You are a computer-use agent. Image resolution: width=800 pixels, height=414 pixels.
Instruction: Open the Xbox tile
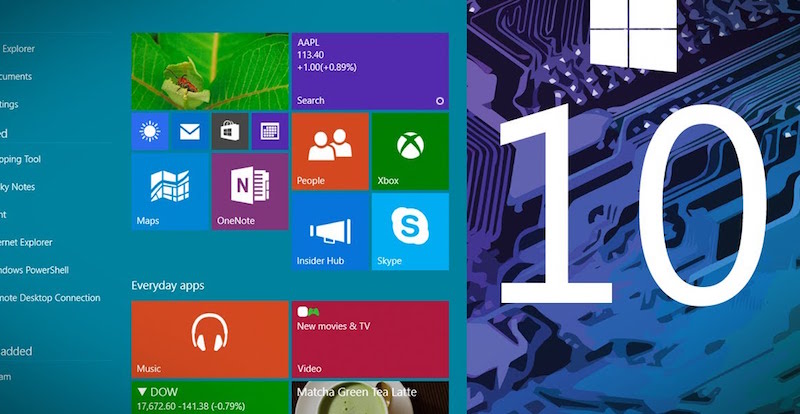tap(410, 152)
